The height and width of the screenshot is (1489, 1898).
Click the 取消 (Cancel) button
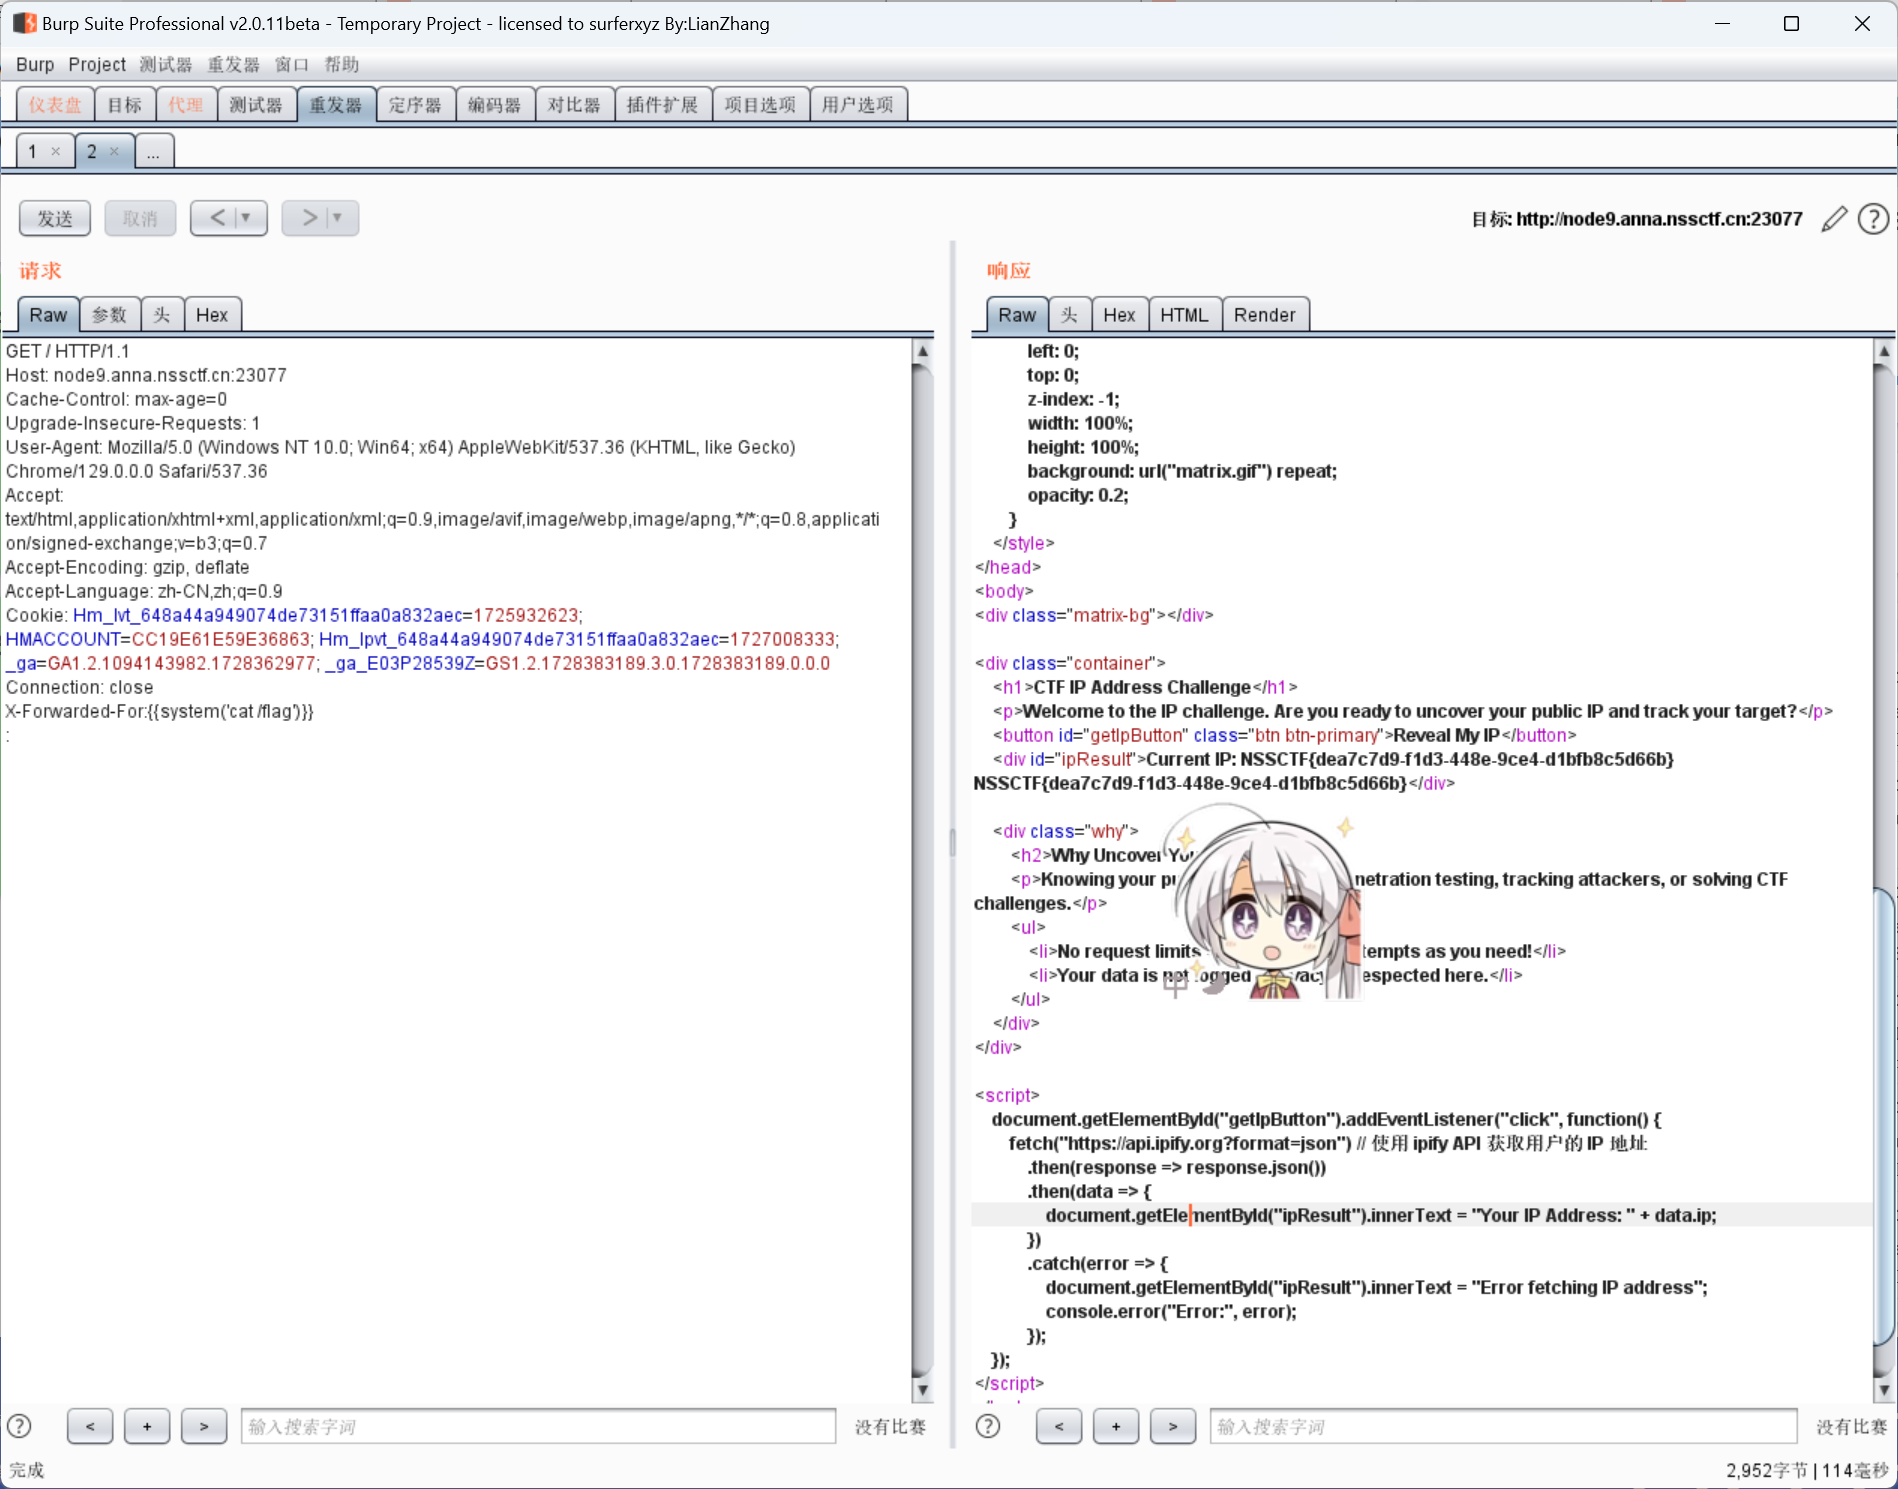(140, 218)
